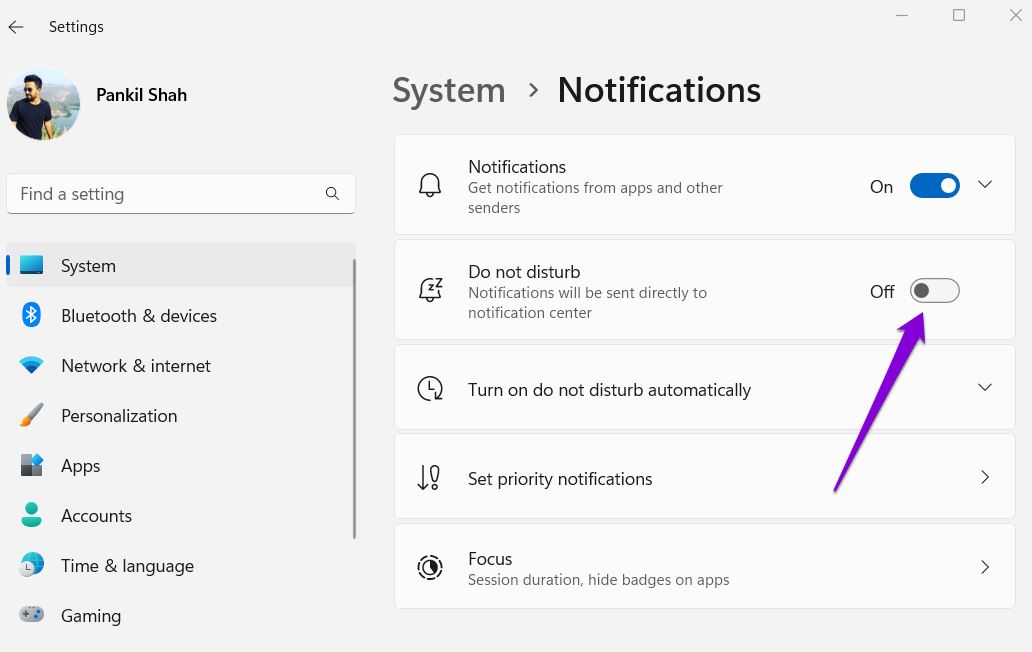The height and width of the screenshot is (652, 1032).
Task: Open Gaming settings
Action: pos(181,615)
